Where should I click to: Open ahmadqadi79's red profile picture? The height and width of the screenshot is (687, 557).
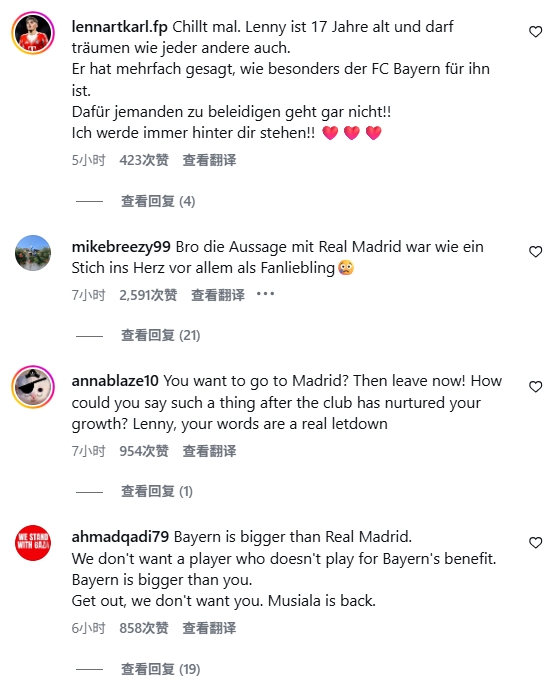(33, 543)
